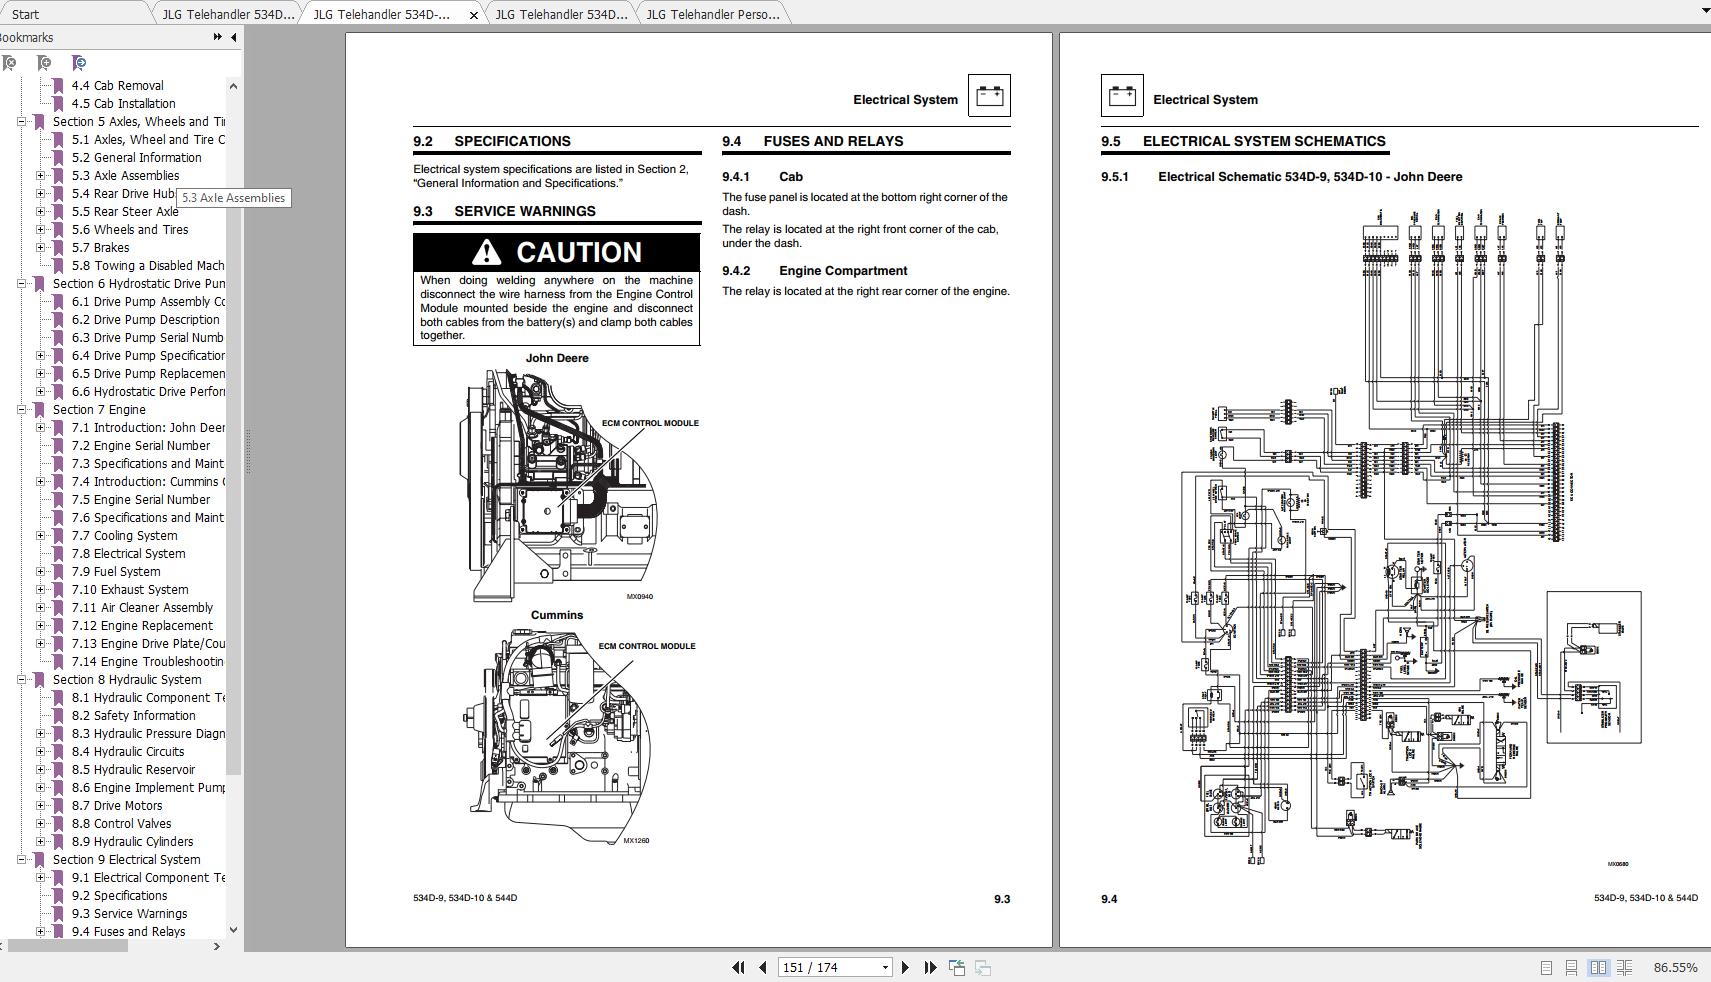Collapse the Bookmarks panel with the arrow
The image size is (1711, 982).
pos(233,38)
